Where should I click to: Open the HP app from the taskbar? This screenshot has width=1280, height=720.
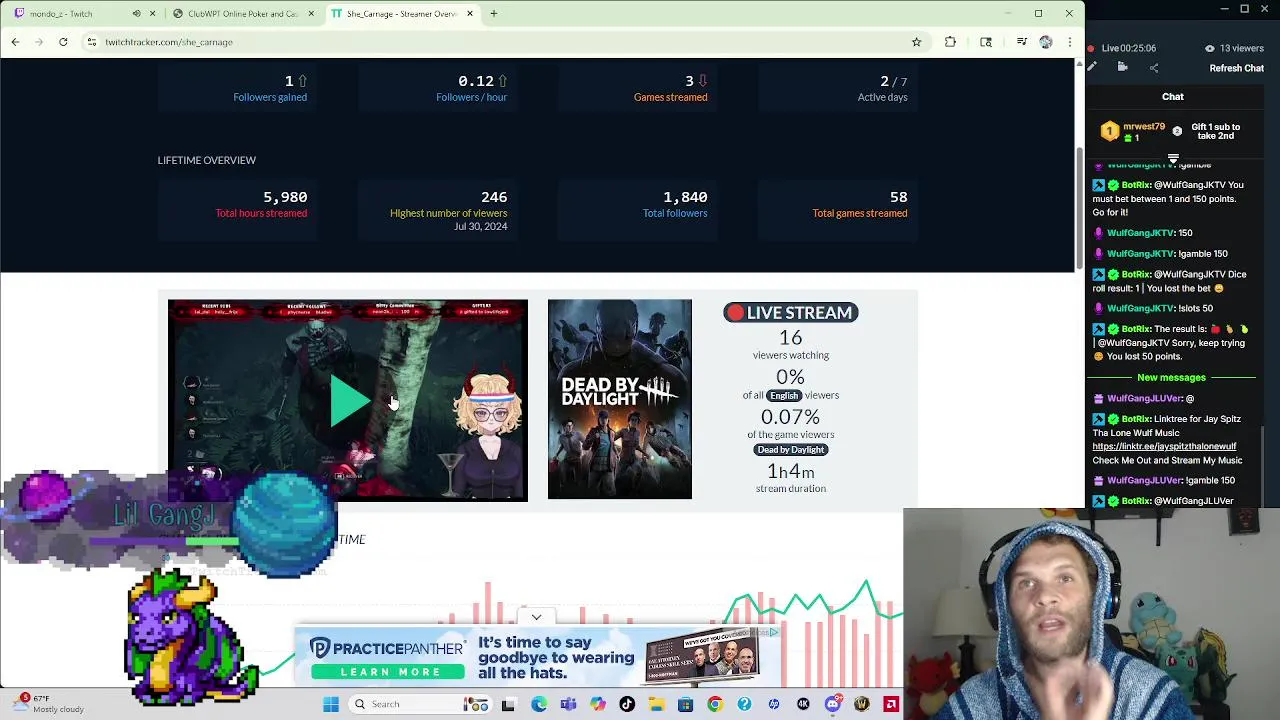pos(773,704)
